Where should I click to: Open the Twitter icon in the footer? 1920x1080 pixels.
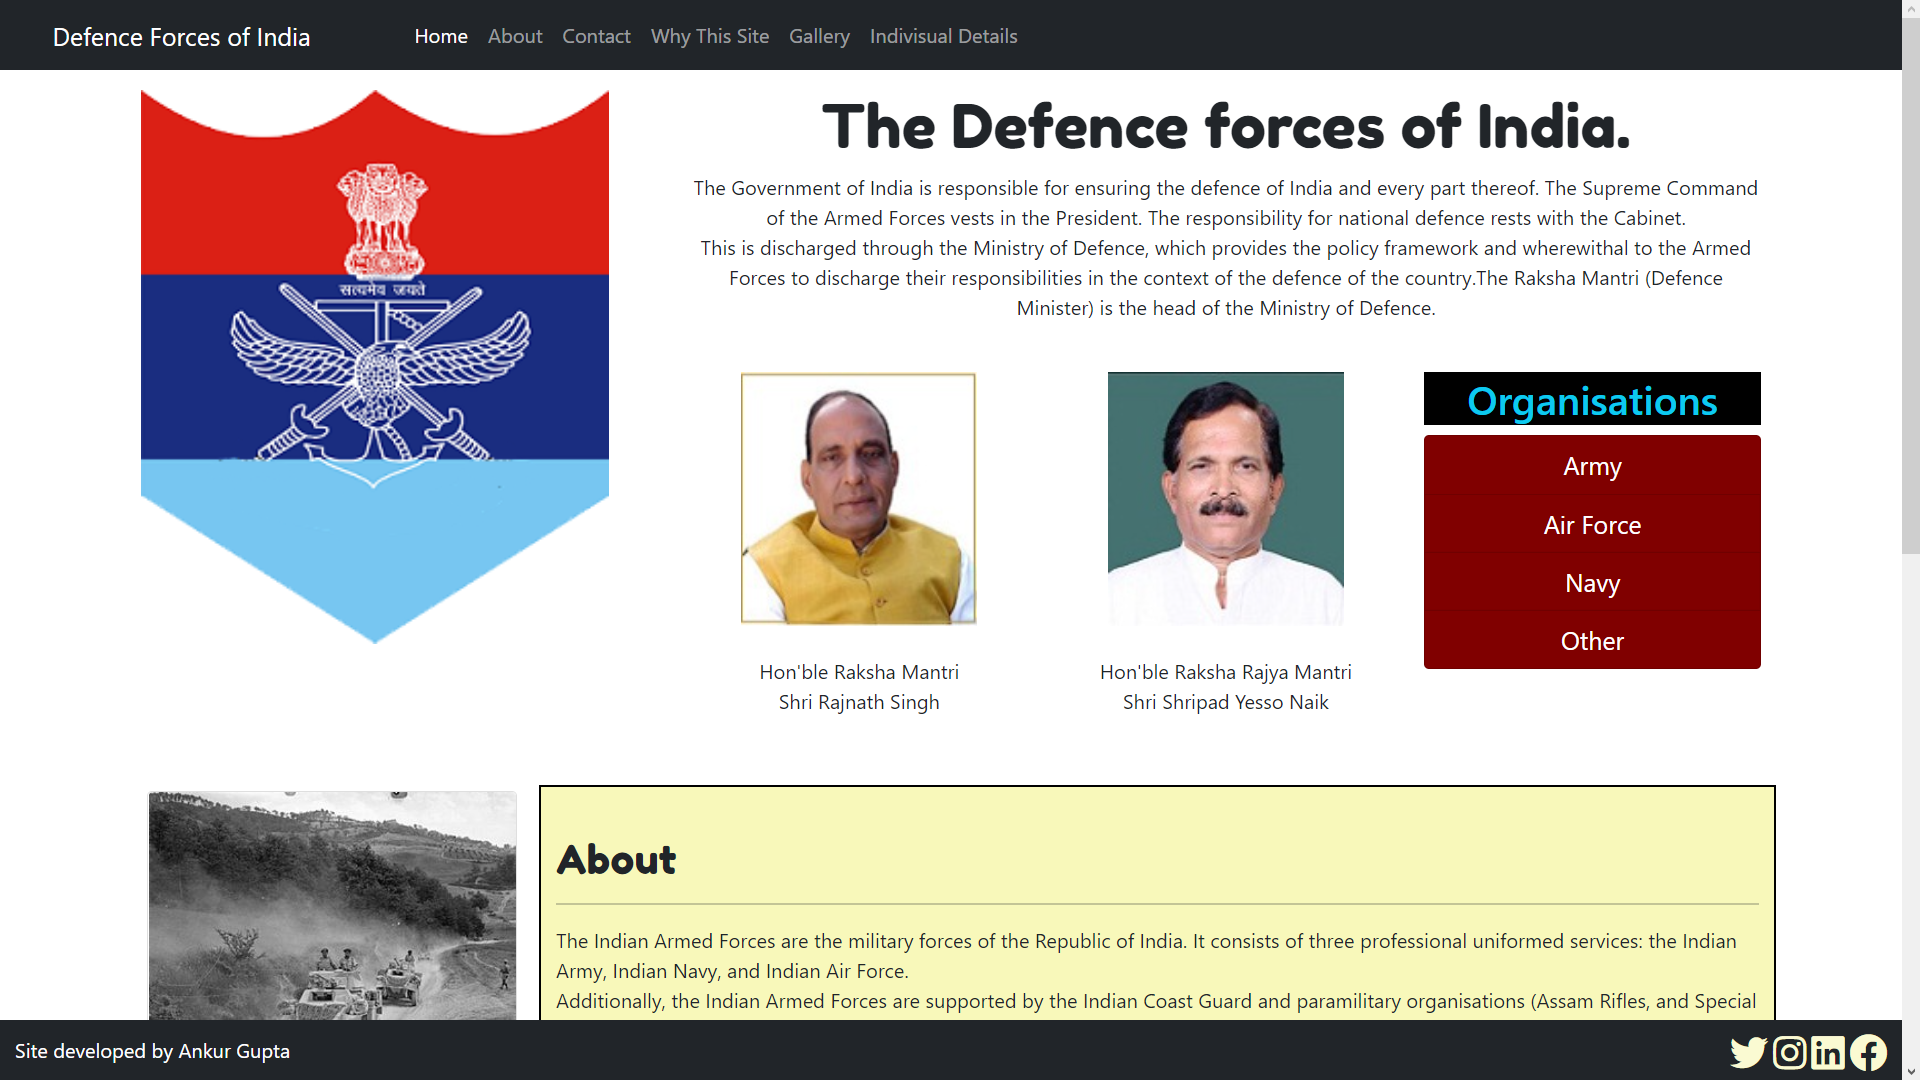[x=1749, y=1052]
